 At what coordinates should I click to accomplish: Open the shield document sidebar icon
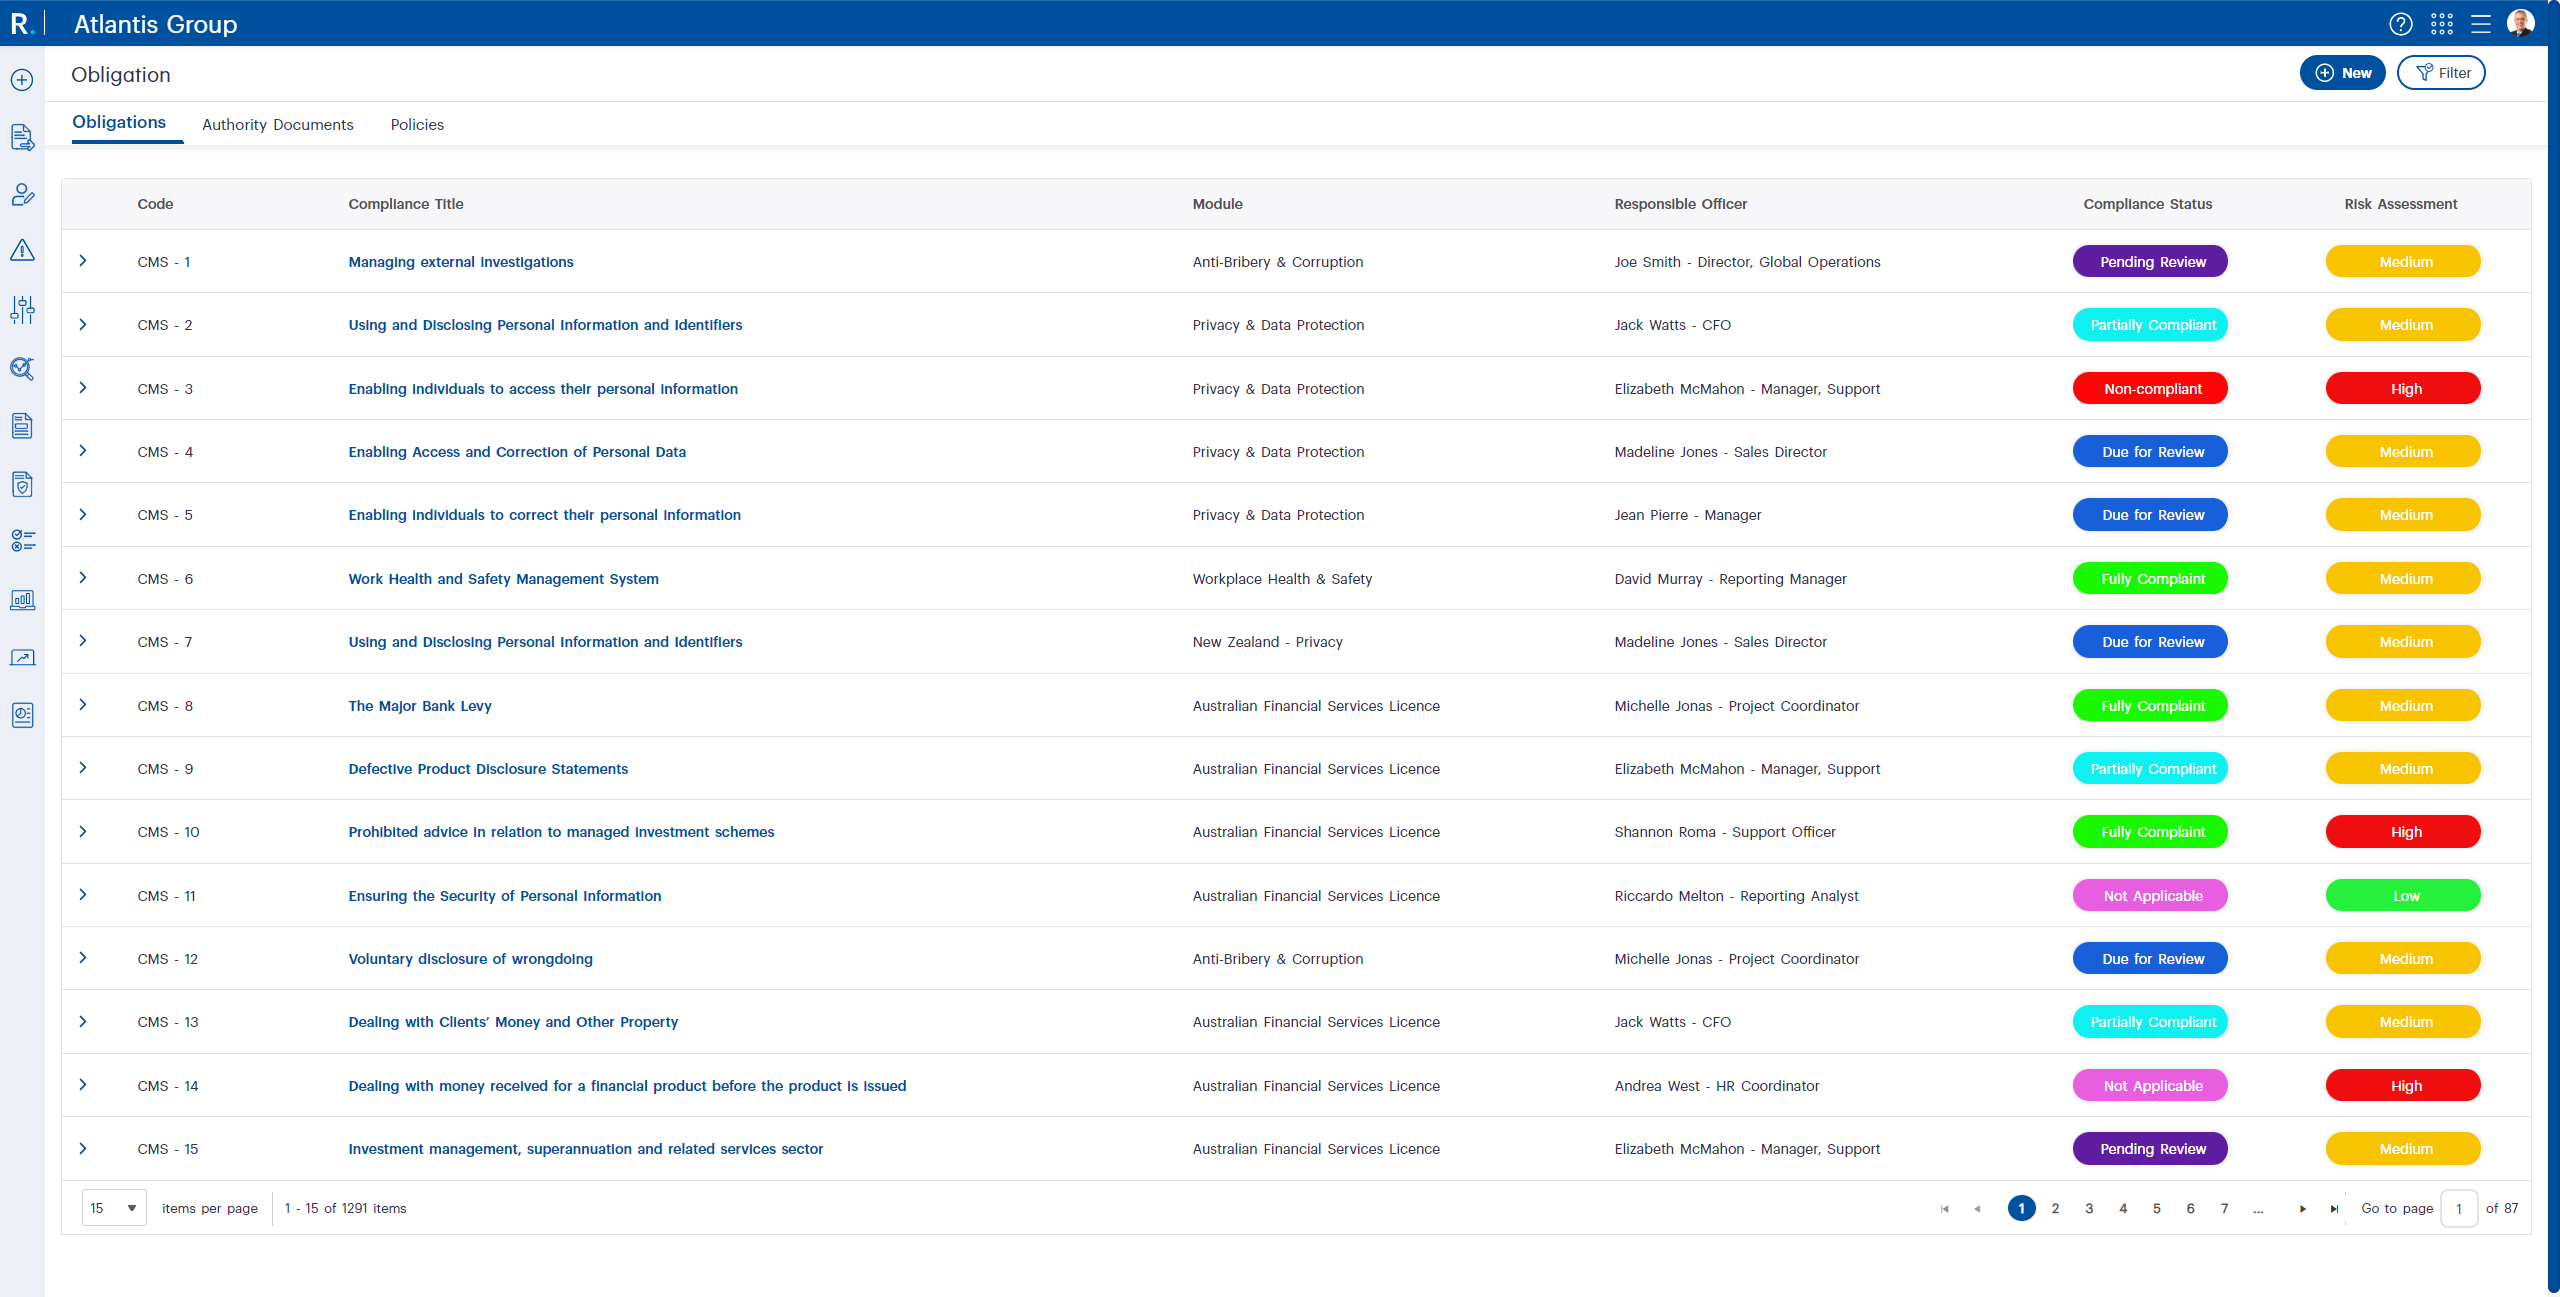22,485
